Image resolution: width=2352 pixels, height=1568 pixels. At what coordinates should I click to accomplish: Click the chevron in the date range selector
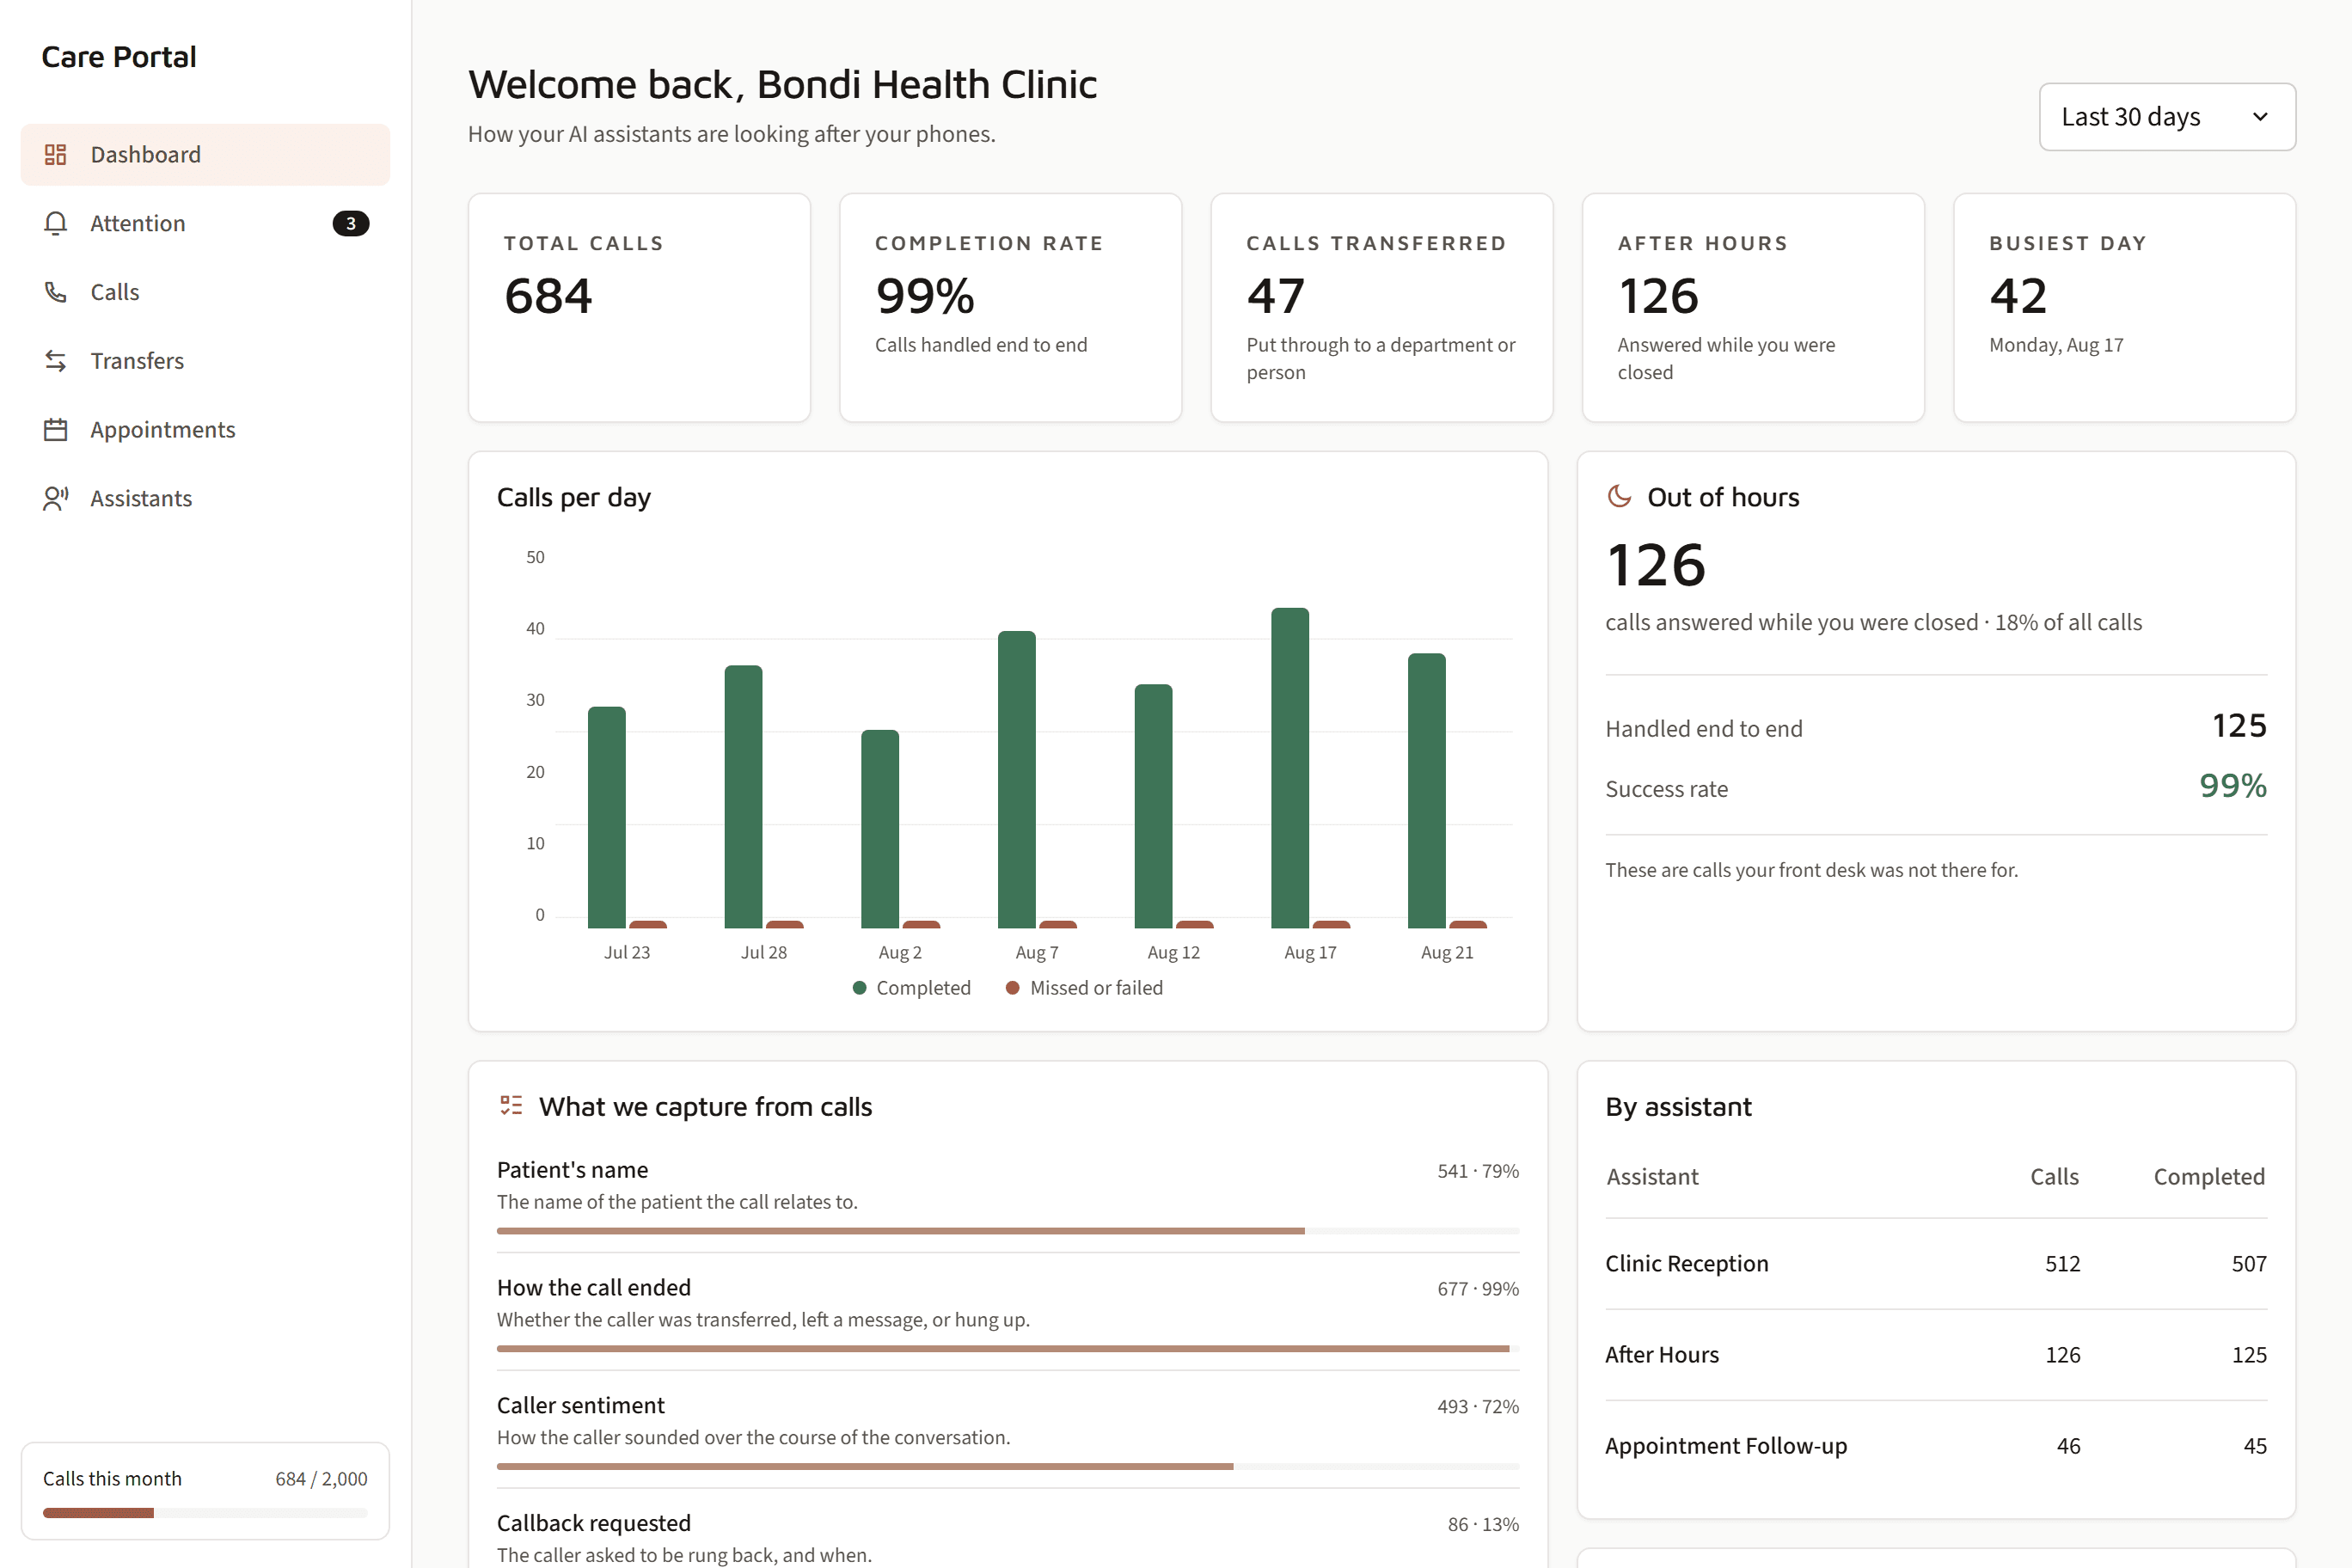(2260, 117)
